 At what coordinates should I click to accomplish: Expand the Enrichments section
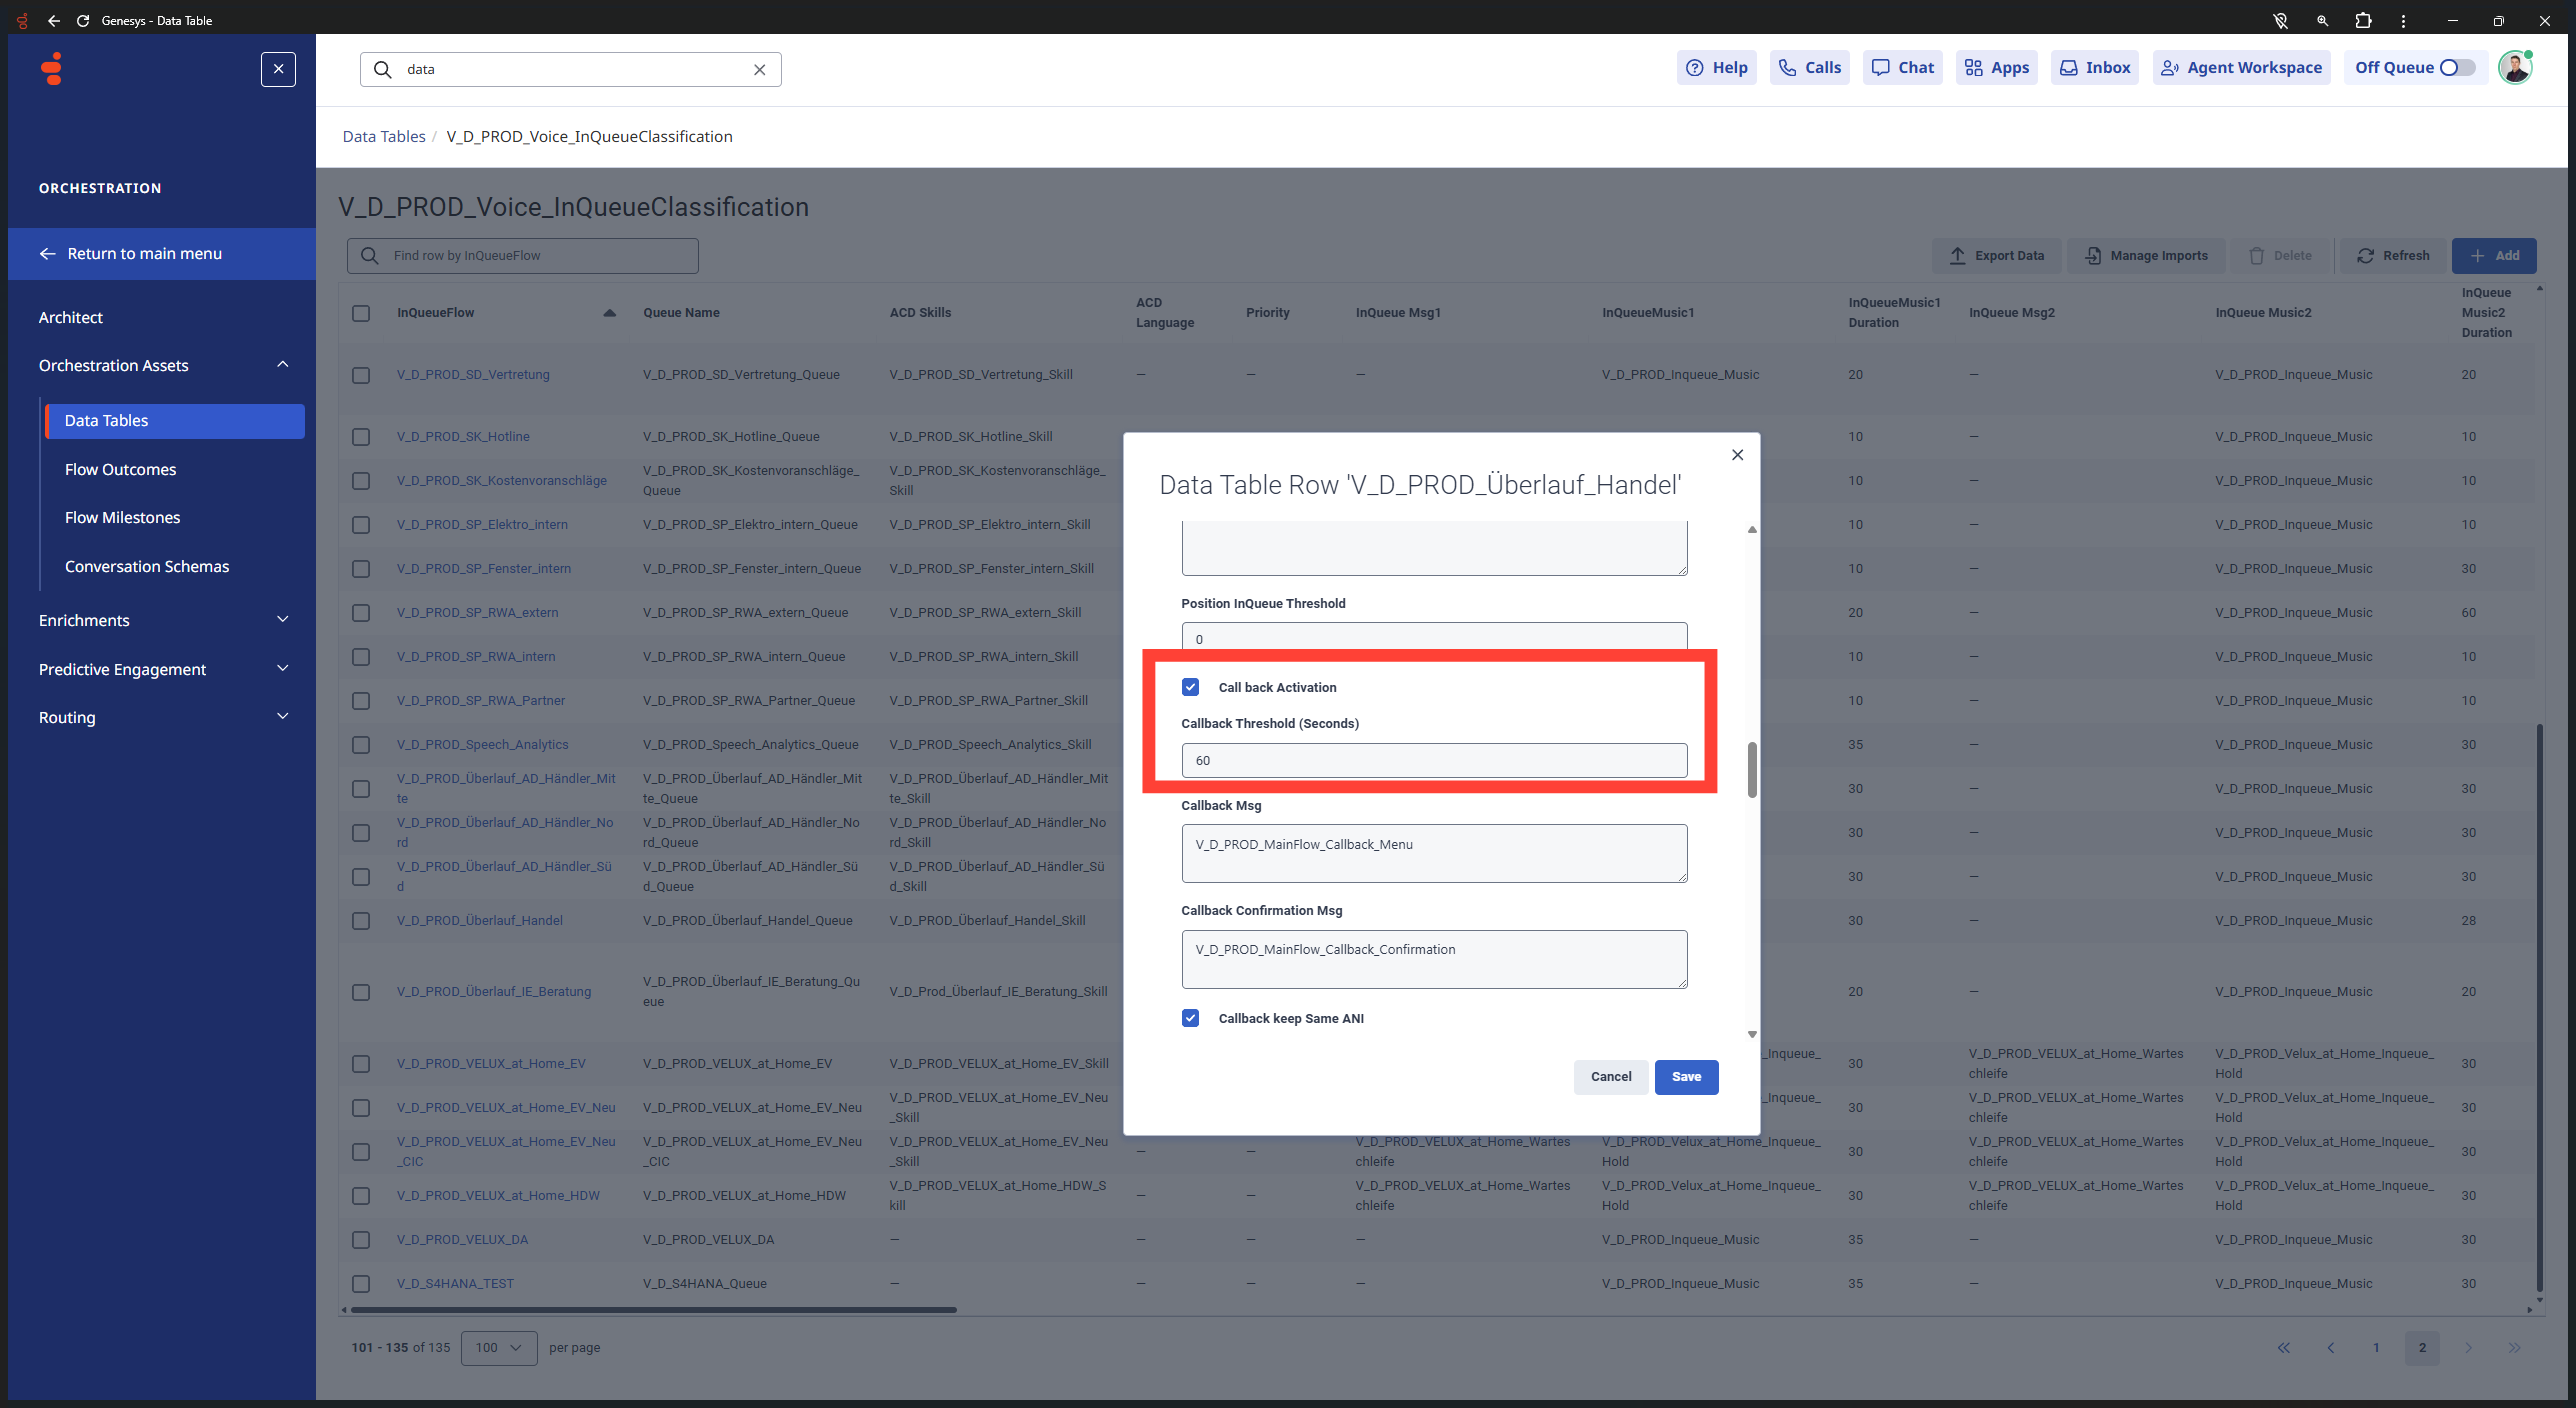tap(282, 620)
